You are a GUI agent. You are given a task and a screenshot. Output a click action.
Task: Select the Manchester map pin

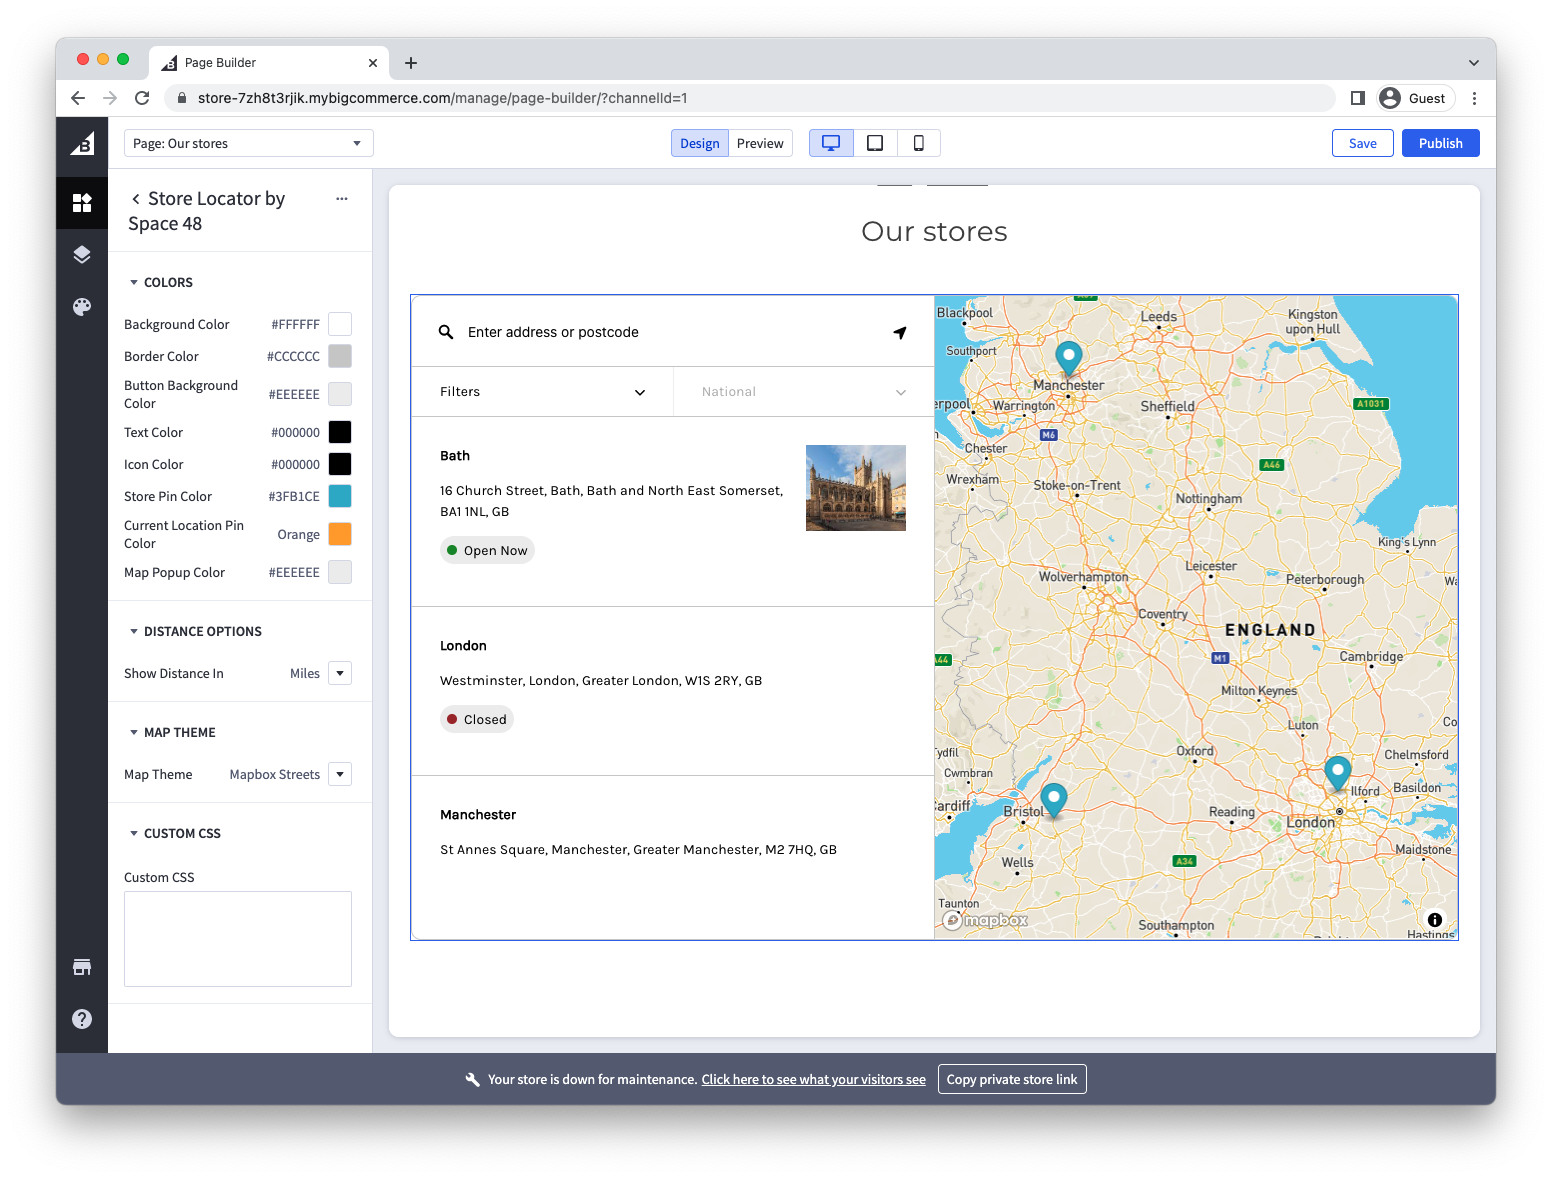click(1069, 358)
